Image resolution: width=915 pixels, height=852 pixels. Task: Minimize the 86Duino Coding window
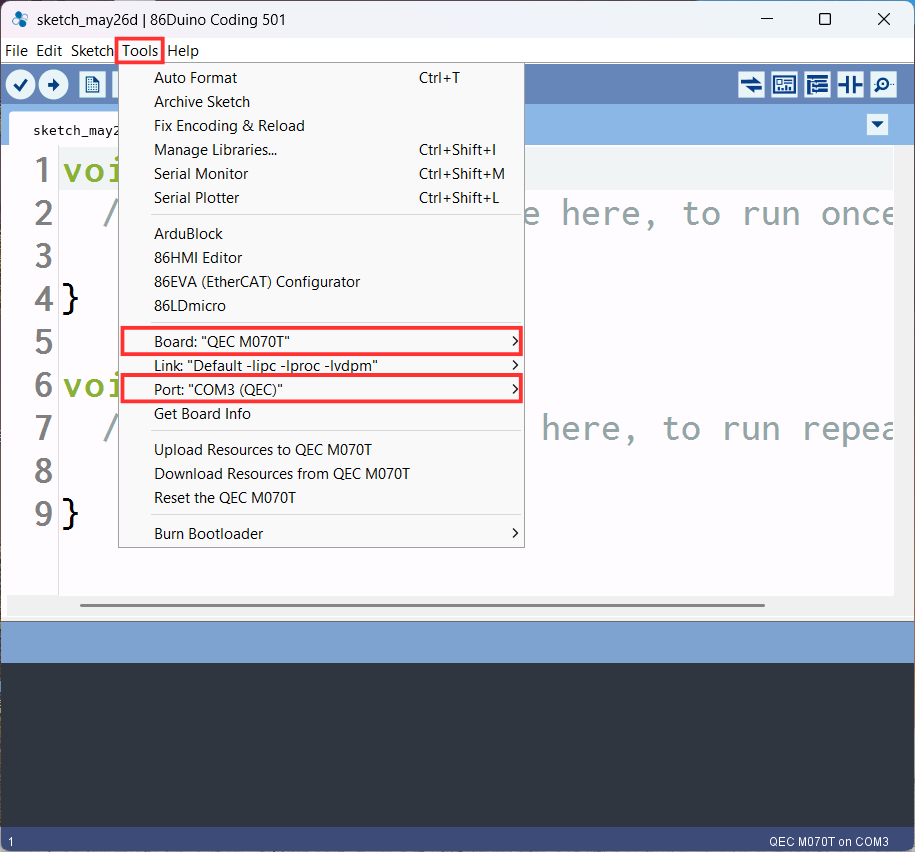click(767, 19)
